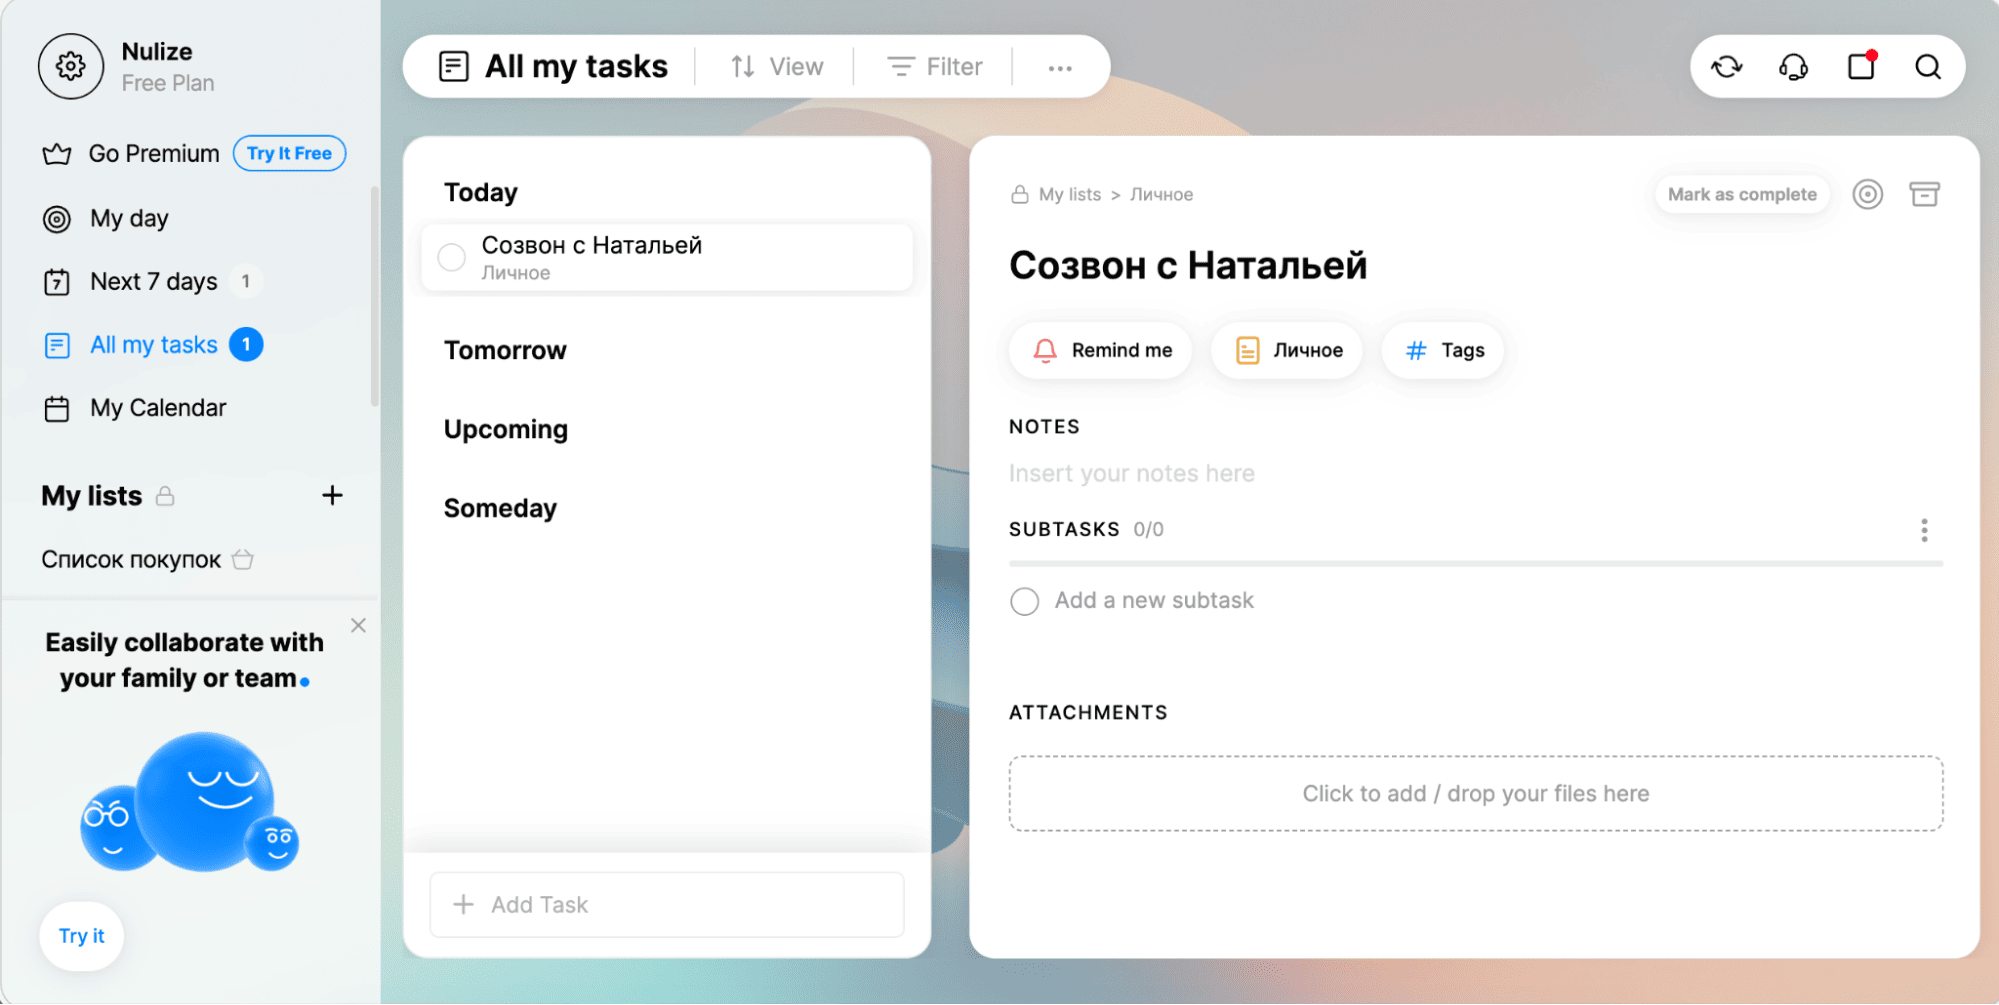Open the View sorting dropdown
Image resolution: width=1999 pixels, height=1005 pixels.
pyautogui.click(x=776, y=67)
